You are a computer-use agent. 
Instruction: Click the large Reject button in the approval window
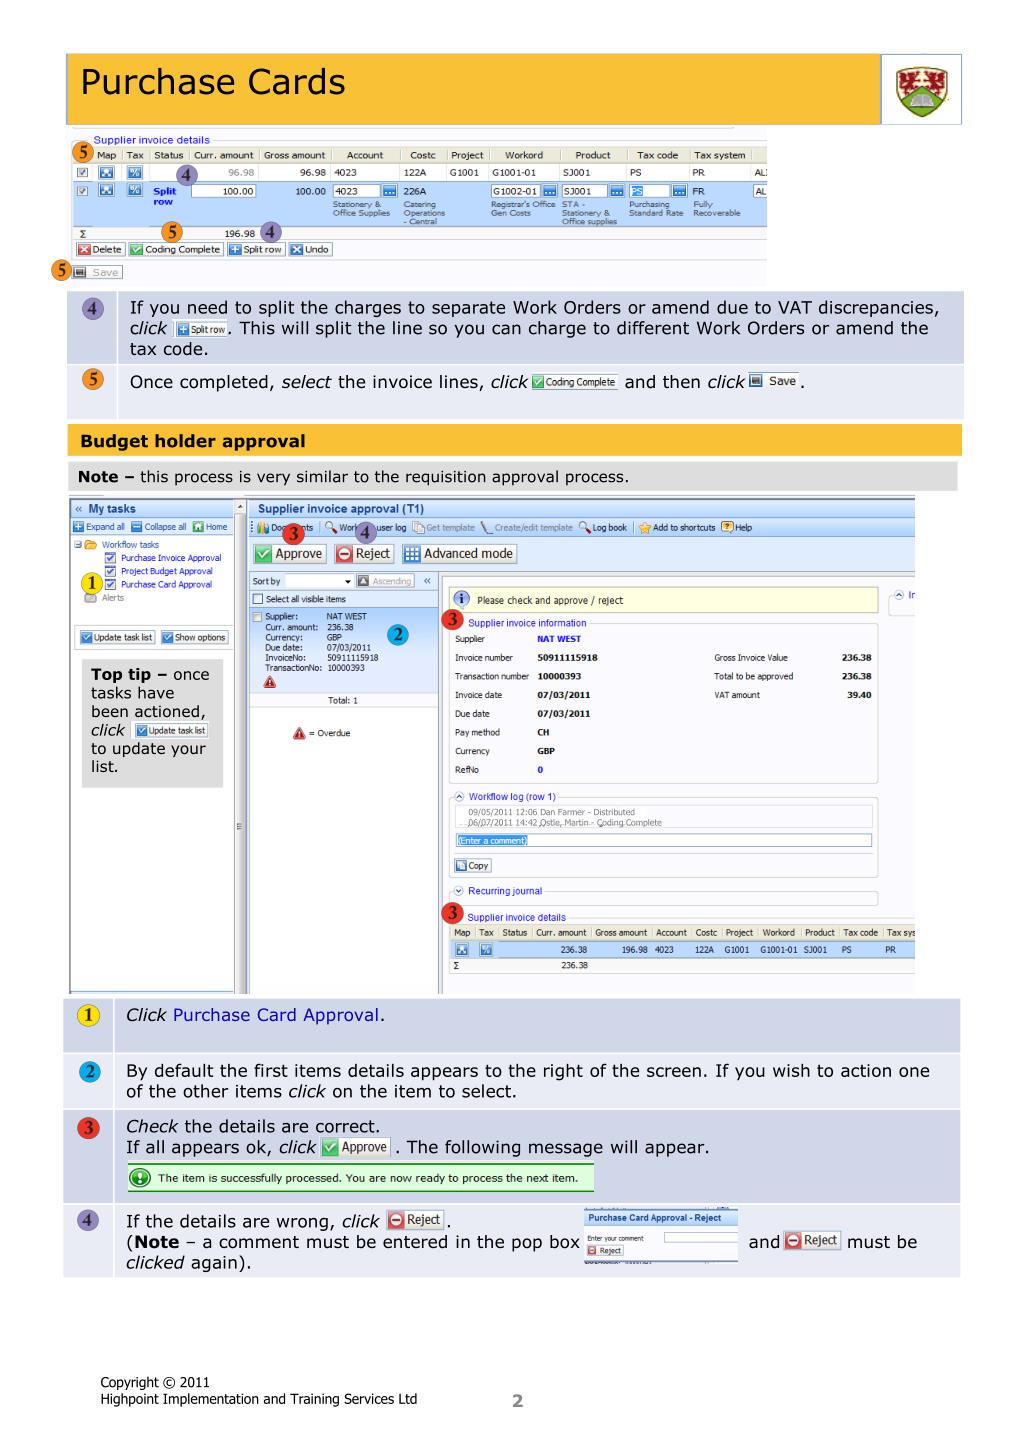pyautogui.click(x=364, y=553)
